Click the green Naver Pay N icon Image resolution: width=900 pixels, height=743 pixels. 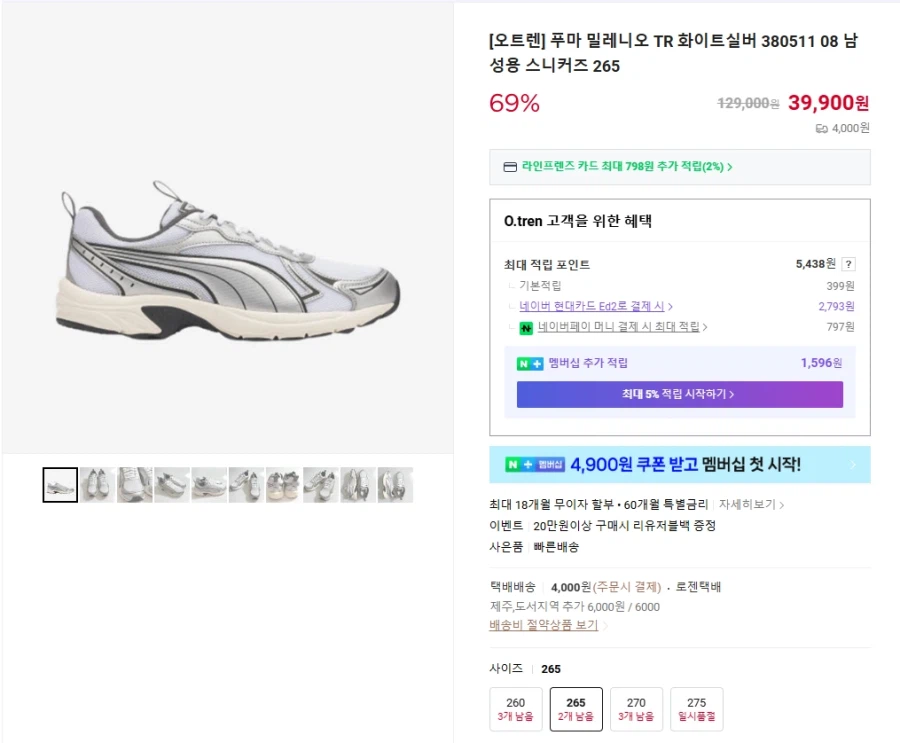526,327
